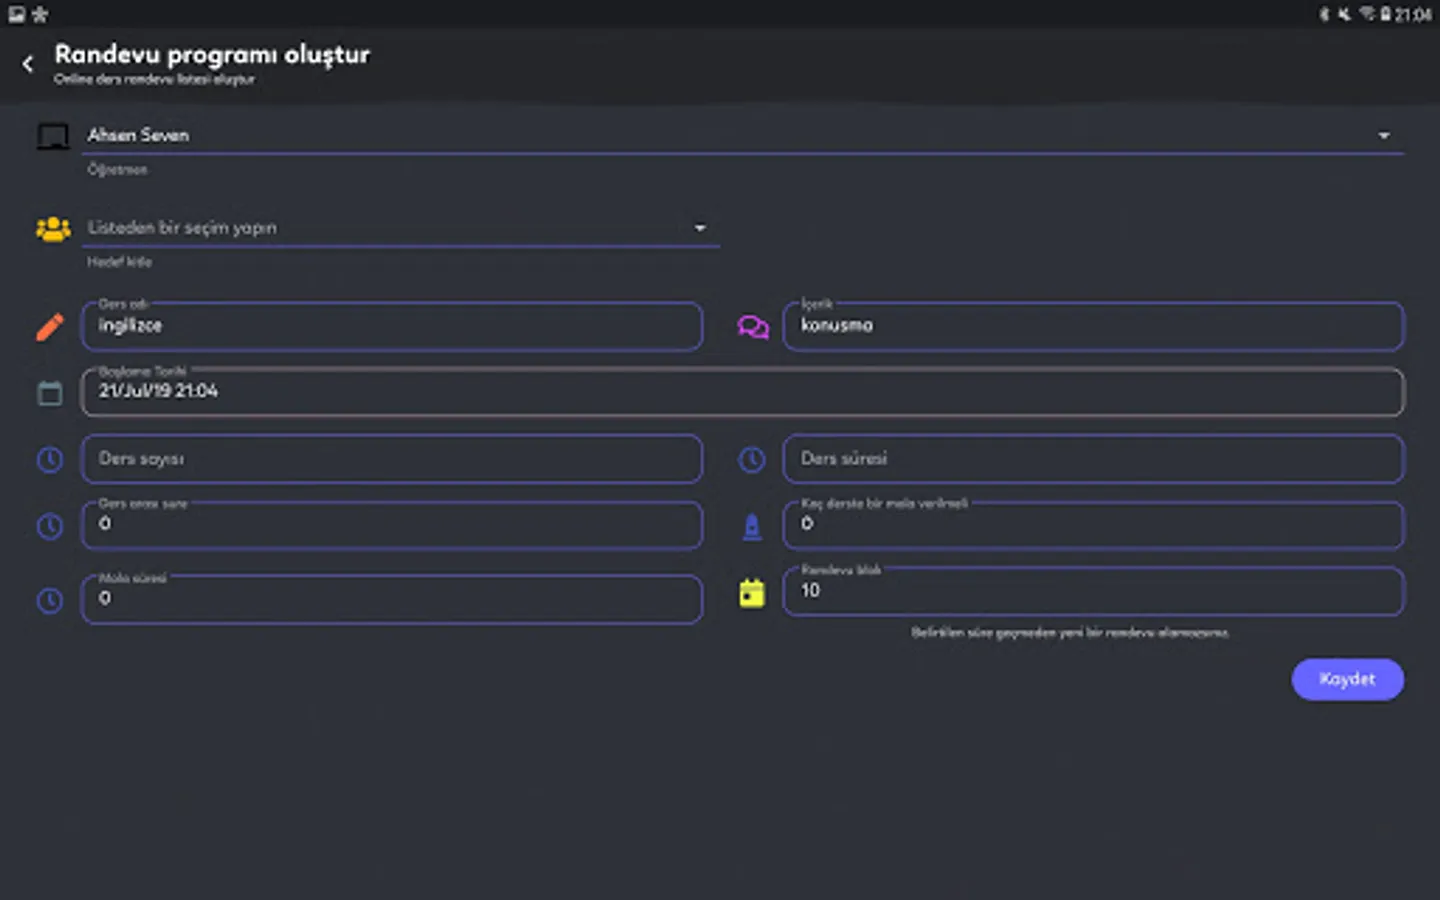Image resolution: width=1440 pixels, height=900 pixels.
Task: Click the laptop icon beside Ahsen Seven
Action: pyautogui.click(x=53, y=136)
